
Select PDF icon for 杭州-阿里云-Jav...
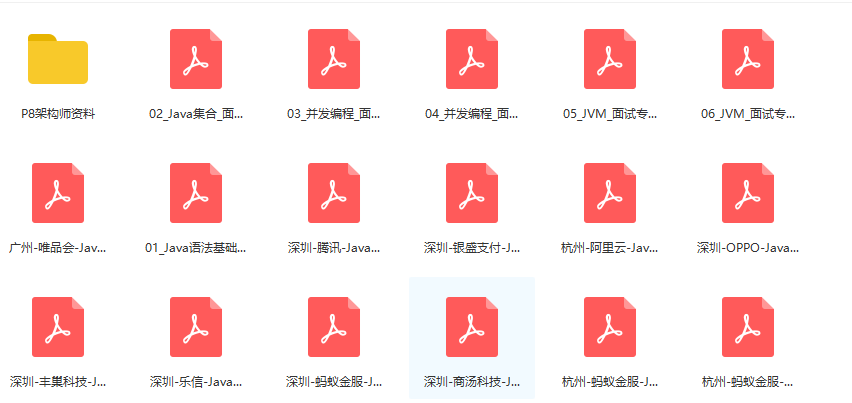(x=610, y=193)
